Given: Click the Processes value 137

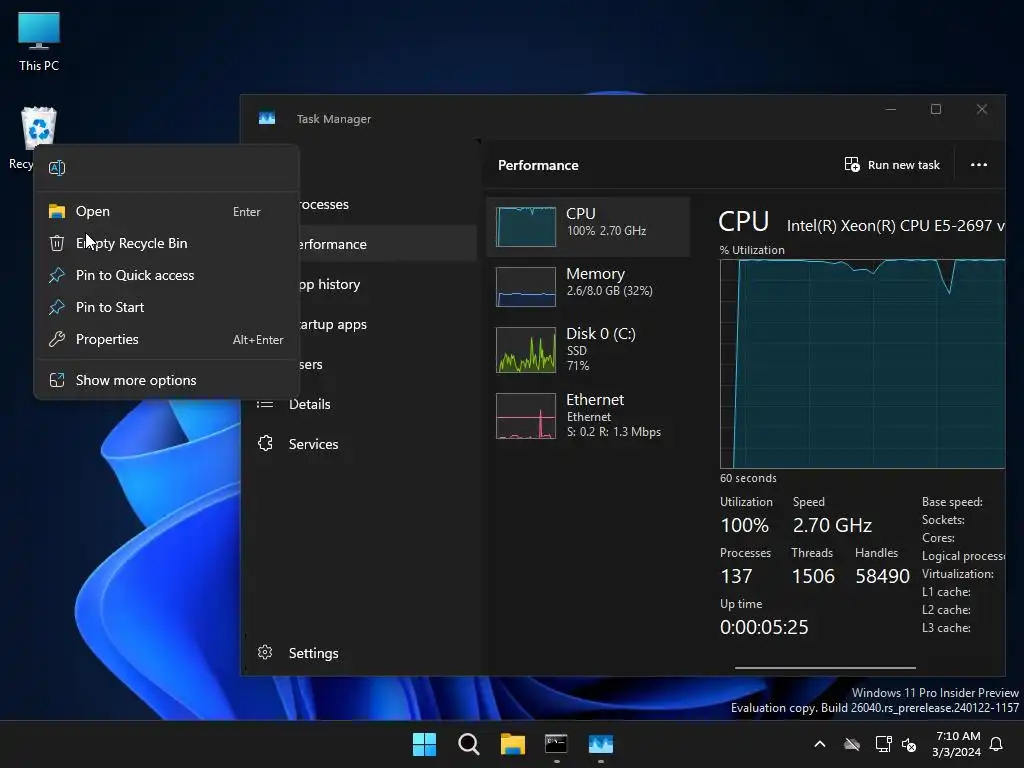Looking at the screenshot, I should 736,576.
